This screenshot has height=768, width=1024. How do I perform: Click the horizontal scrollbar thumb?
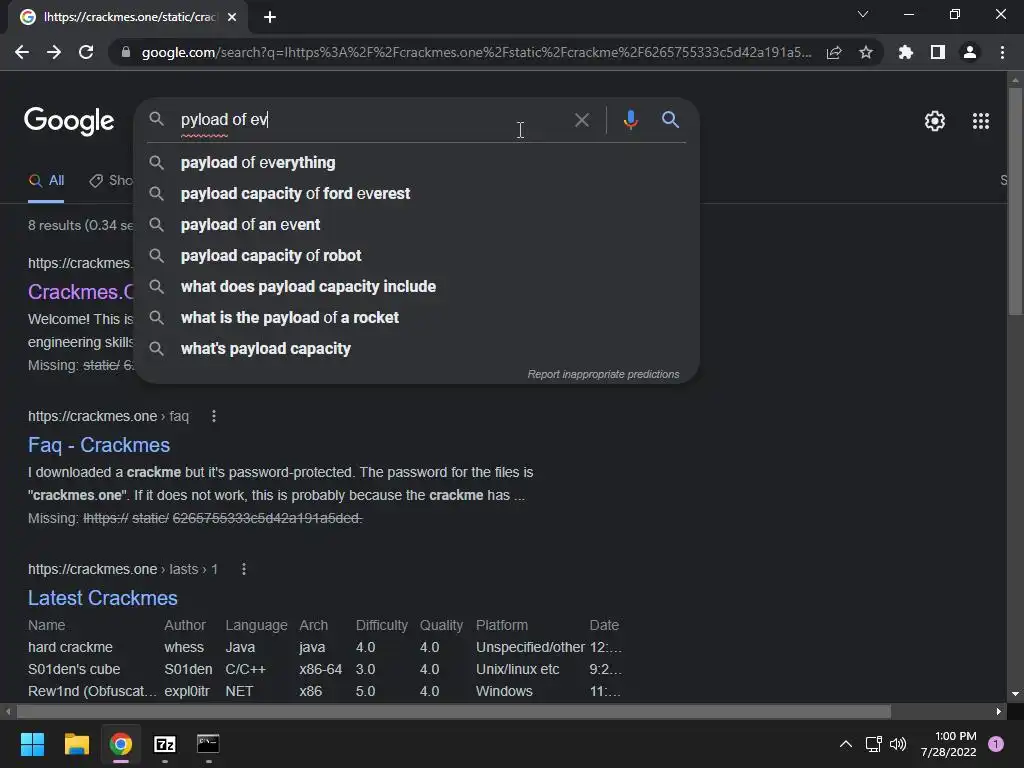pos(454,711)
